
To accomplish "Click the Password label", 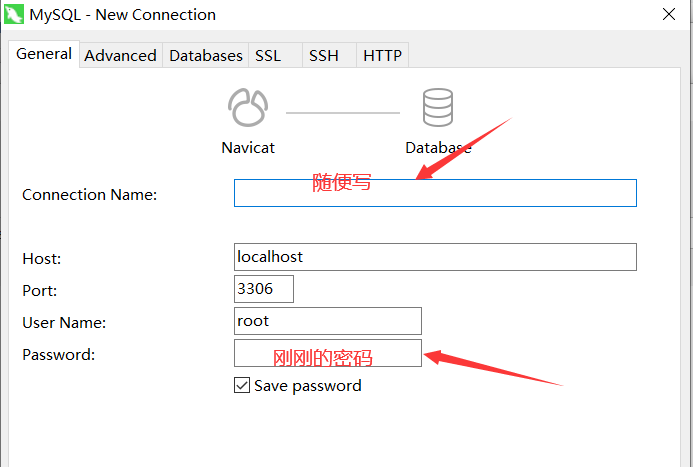I will [x=59, y=354].
